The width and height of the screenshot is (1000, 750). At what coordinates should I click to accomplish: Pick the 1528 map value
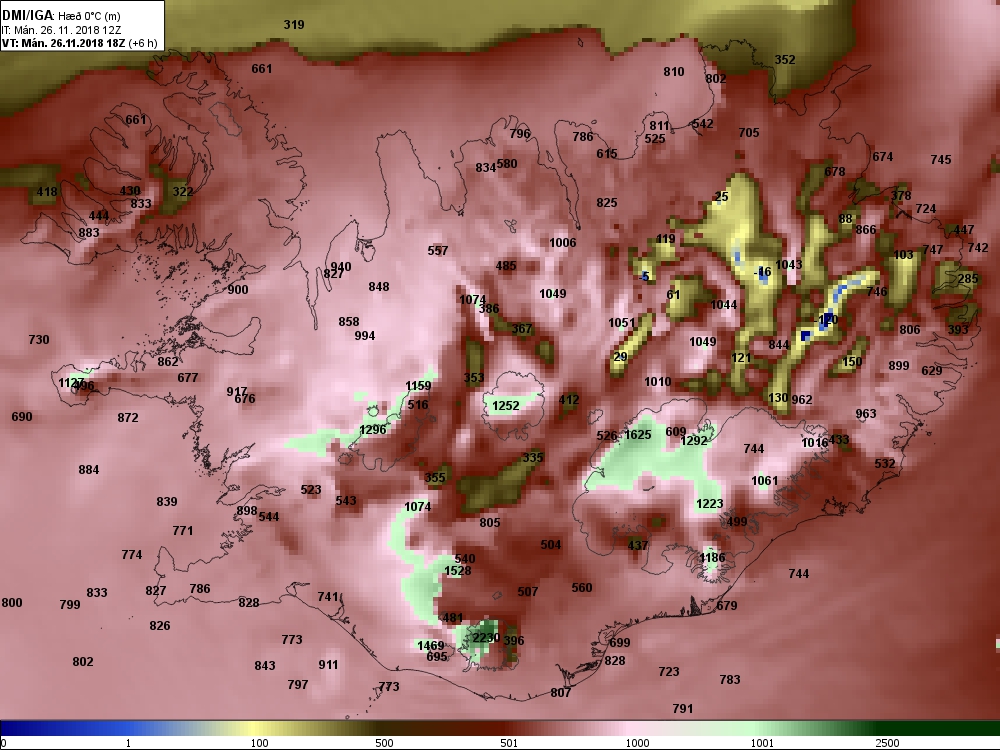(458, 571)
